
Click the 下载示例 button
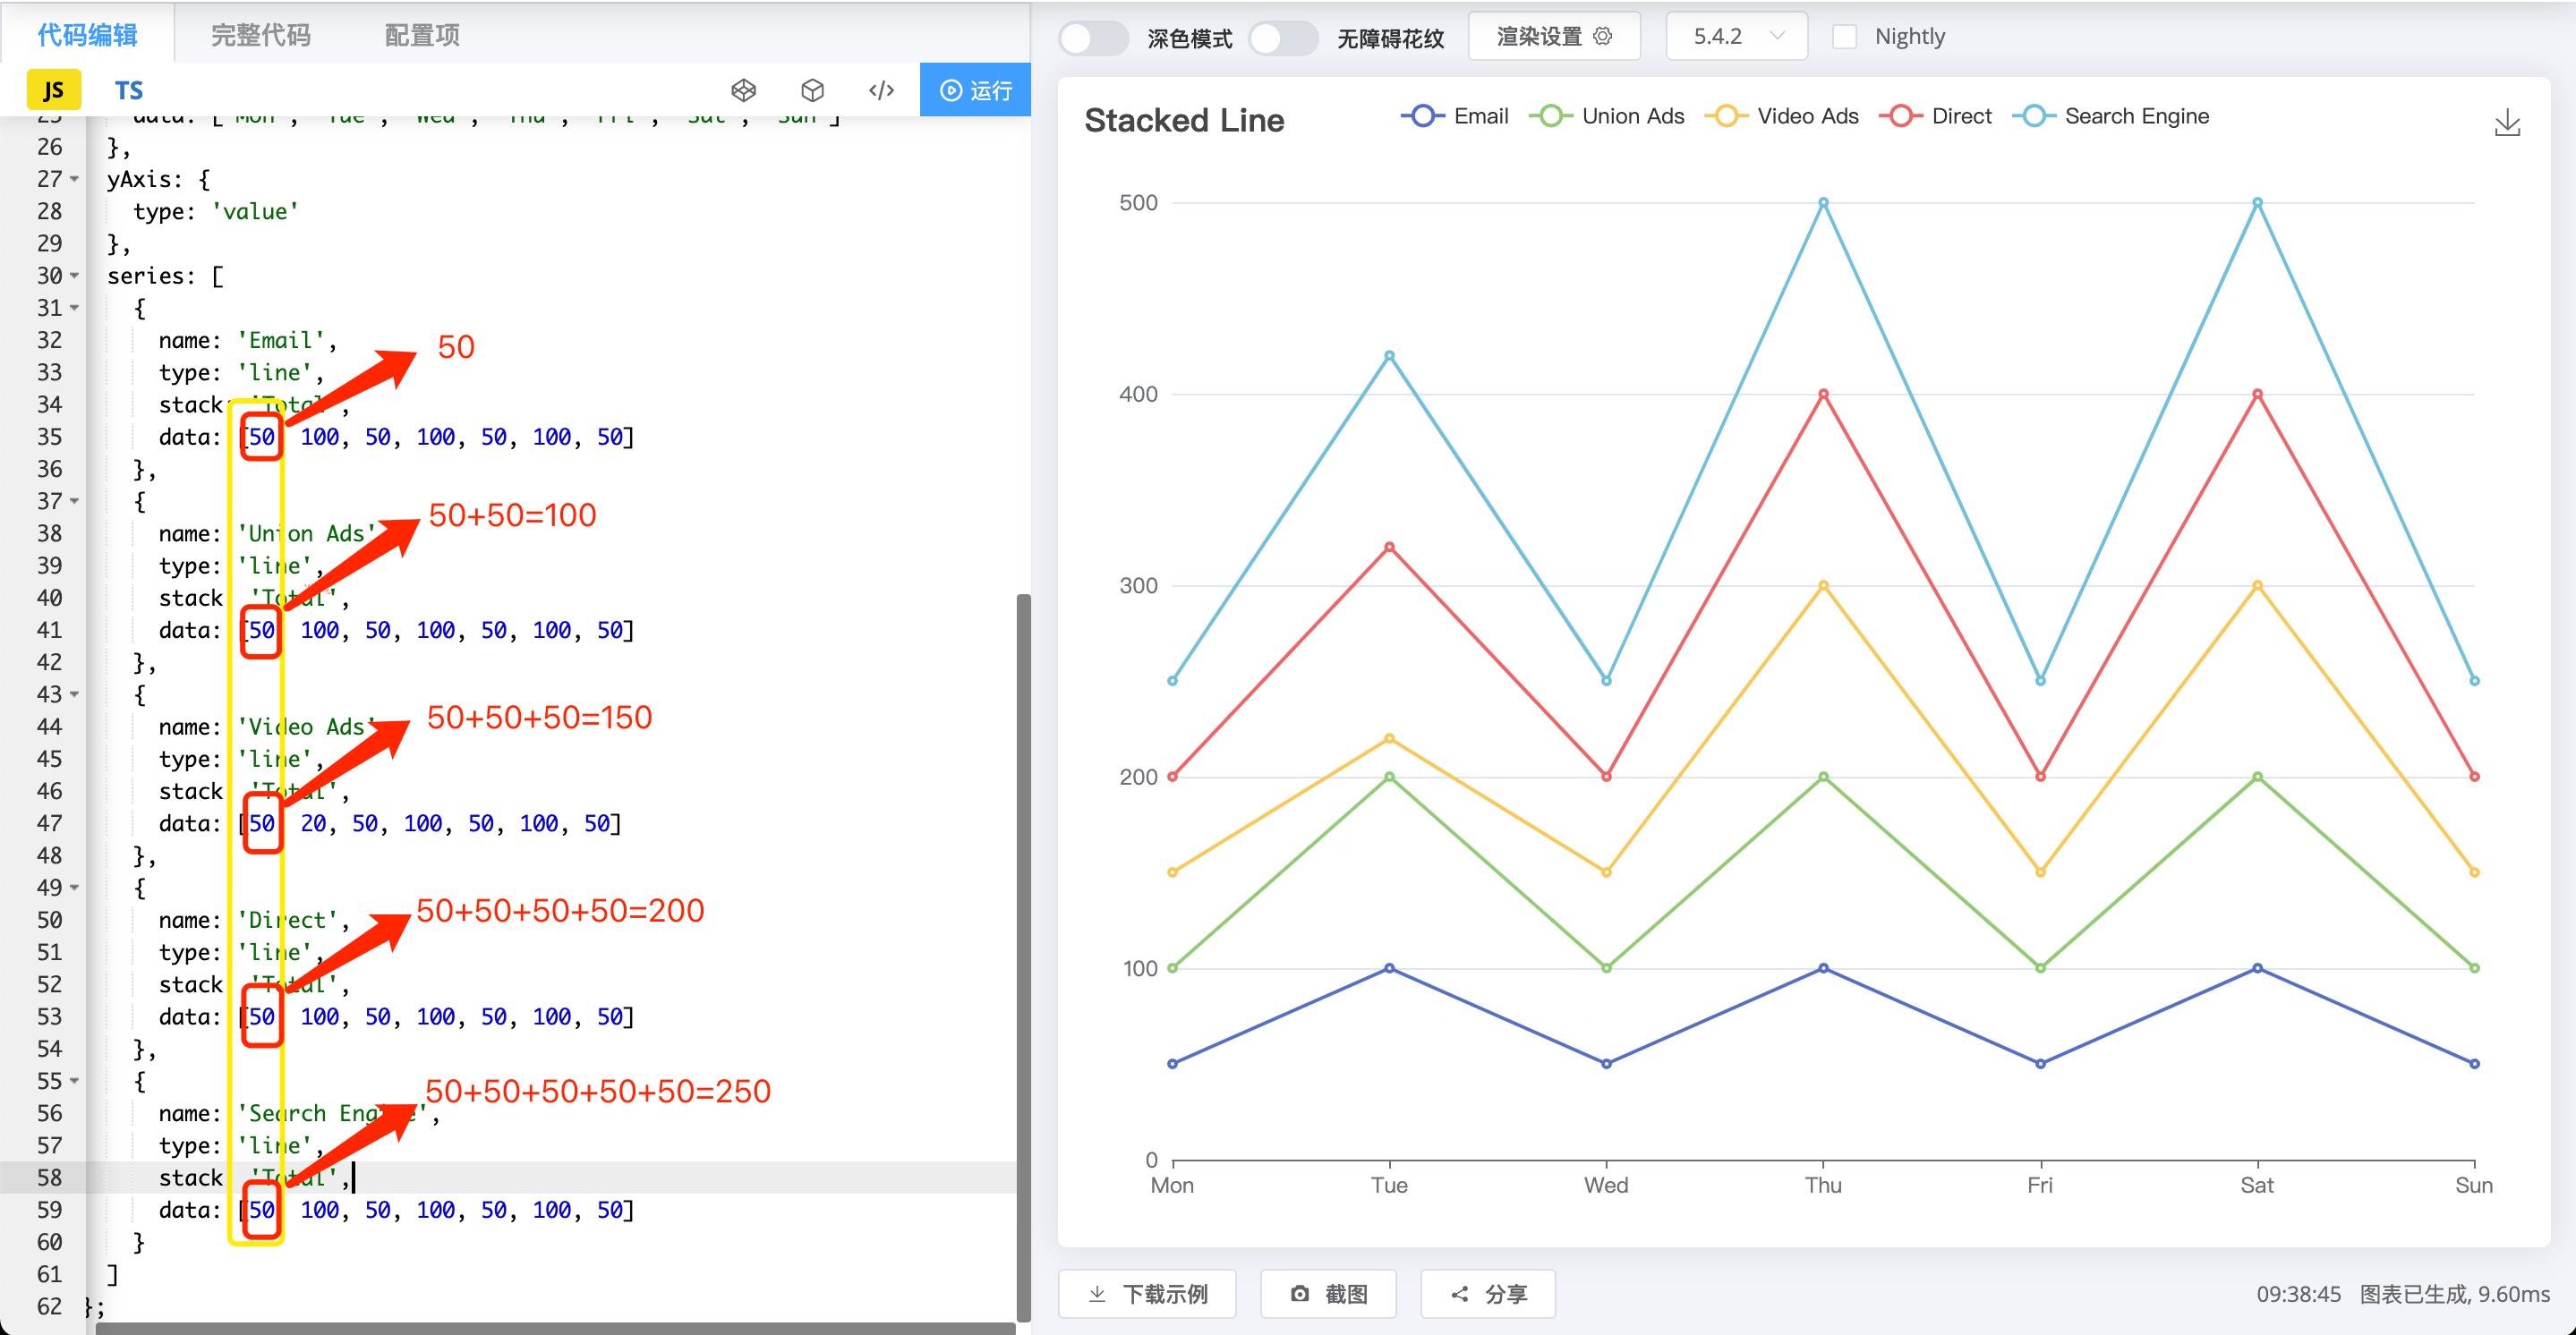click(x=1147, y=1293)
